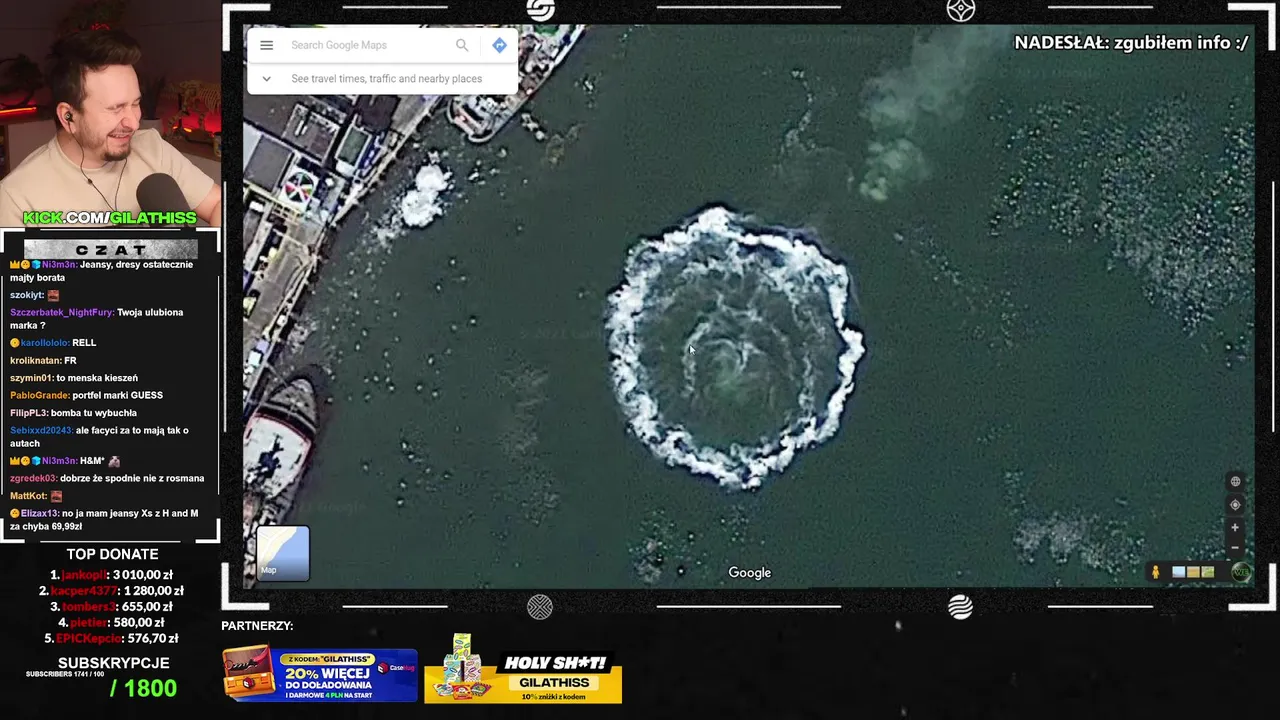Click the CZAT chat header
This screenshot has height=720, width=1280.
point(110,249)
